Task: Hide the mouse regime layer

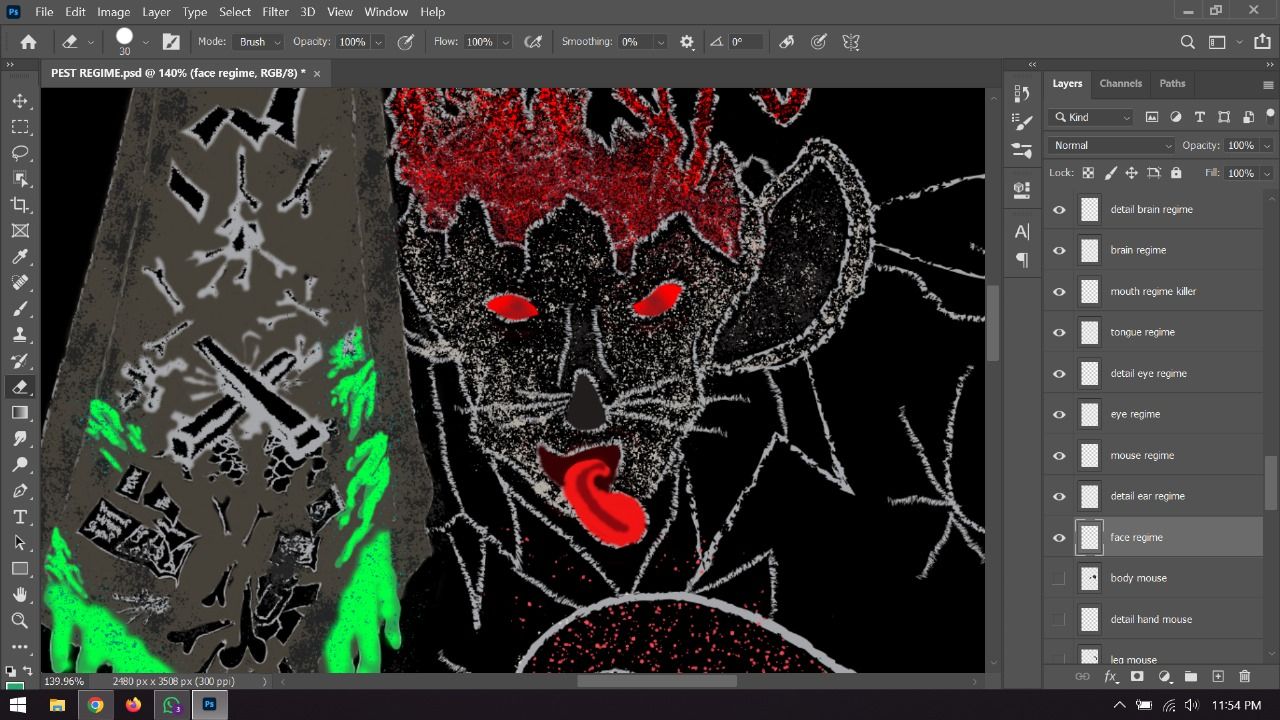Action: 1059,456
